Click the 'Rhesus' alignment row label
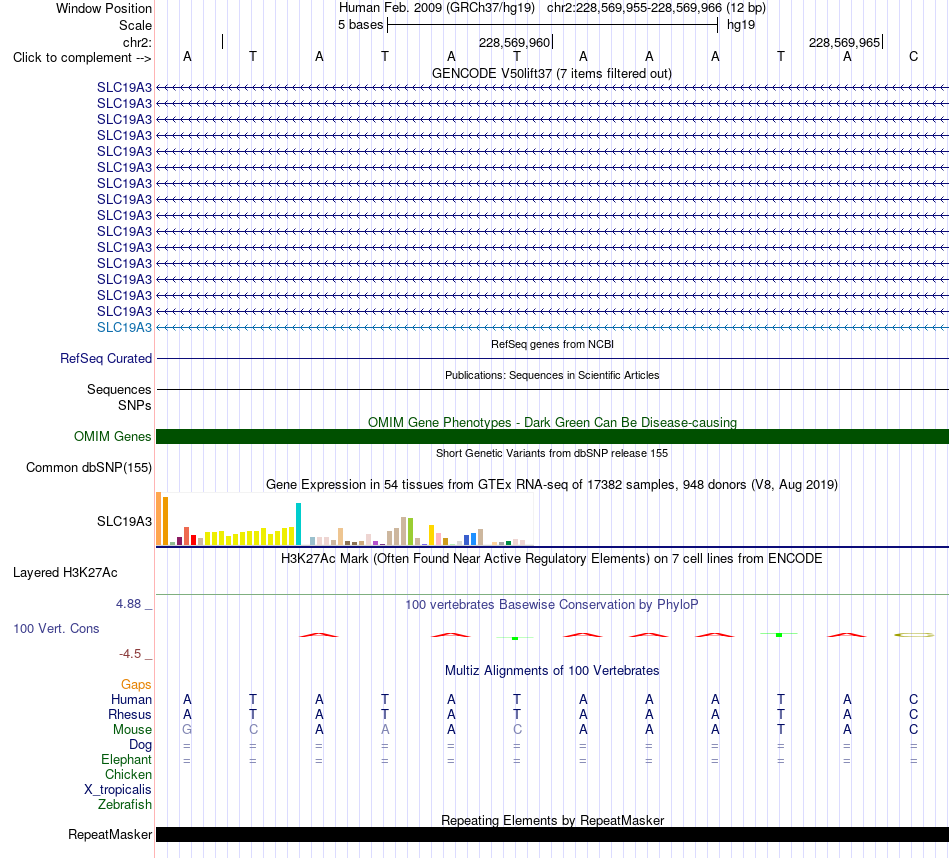The height and width of the screenshot is (858, 950). click(x=130, y=714)
